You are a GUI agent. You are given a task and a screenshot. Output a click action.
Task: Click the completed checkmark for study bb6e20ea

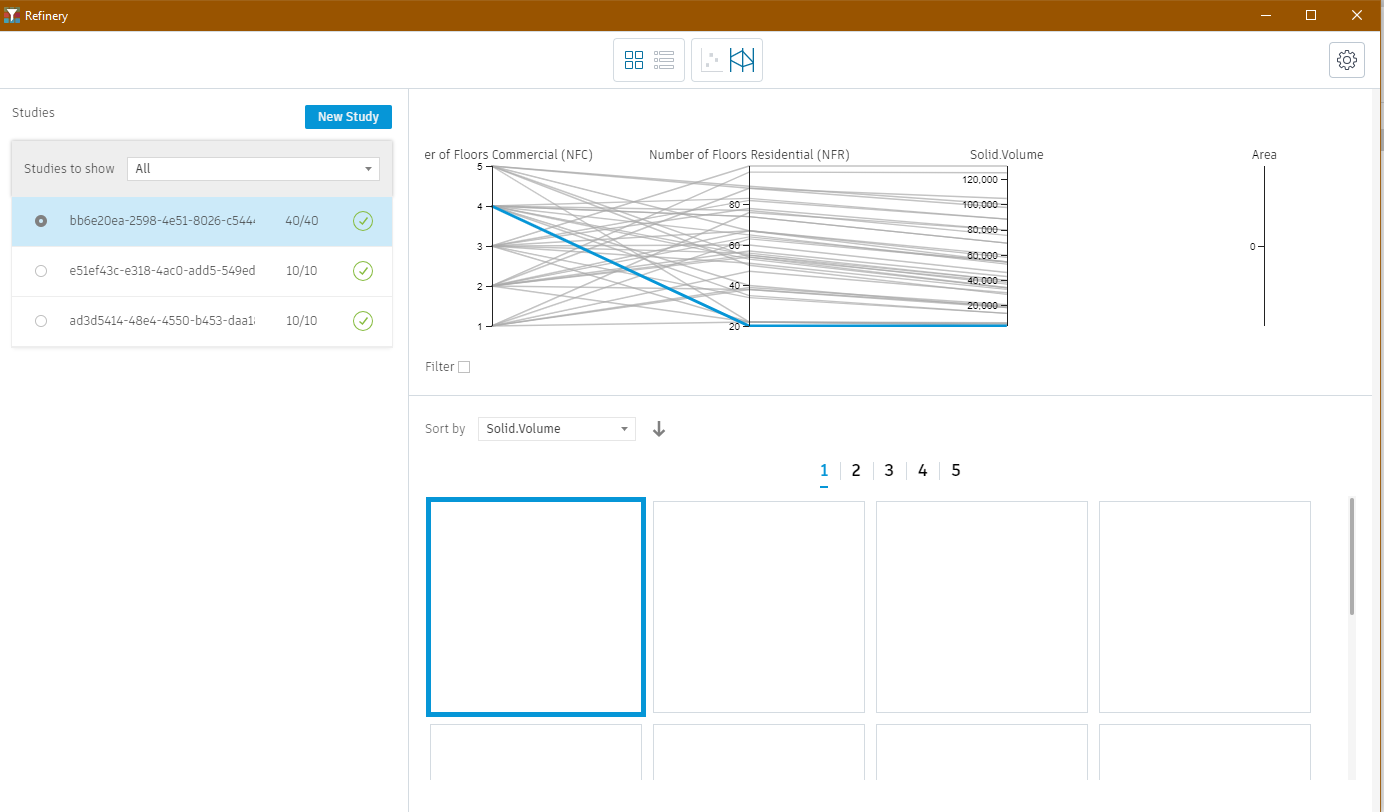363,221
